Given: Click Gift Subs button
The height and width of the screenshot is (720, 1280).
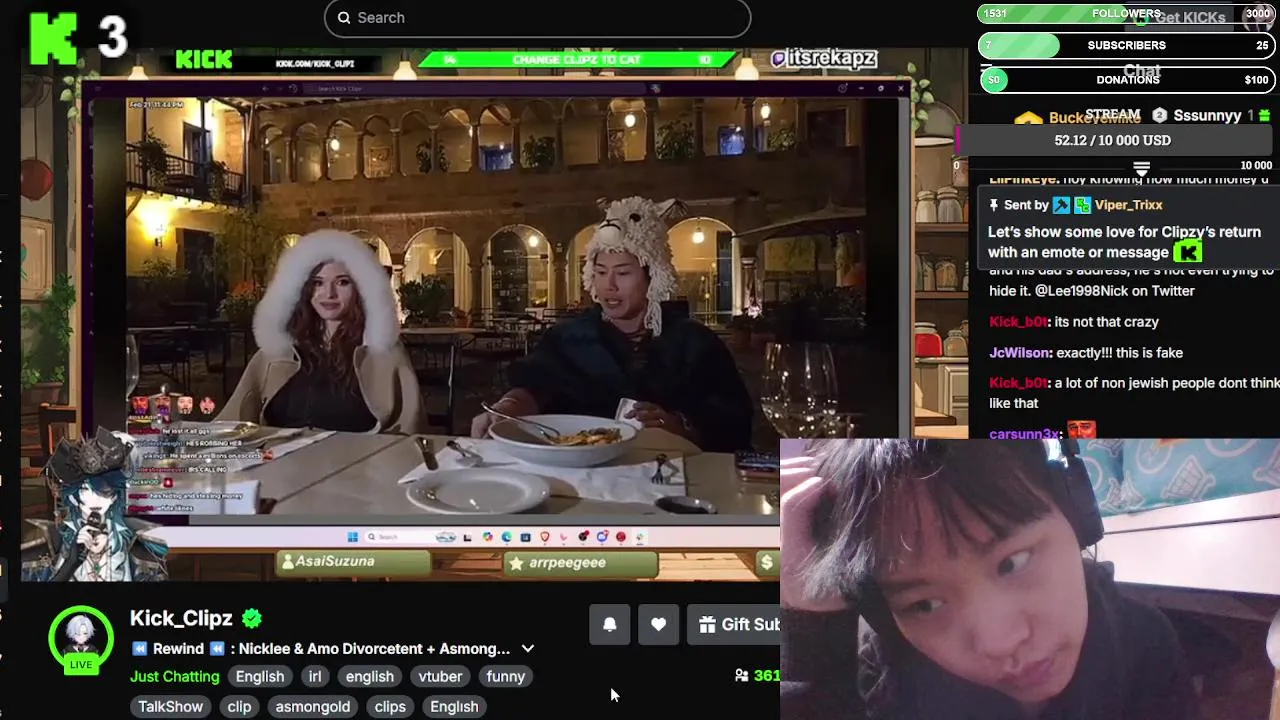Looking at the screenshot, I should 735,625.
